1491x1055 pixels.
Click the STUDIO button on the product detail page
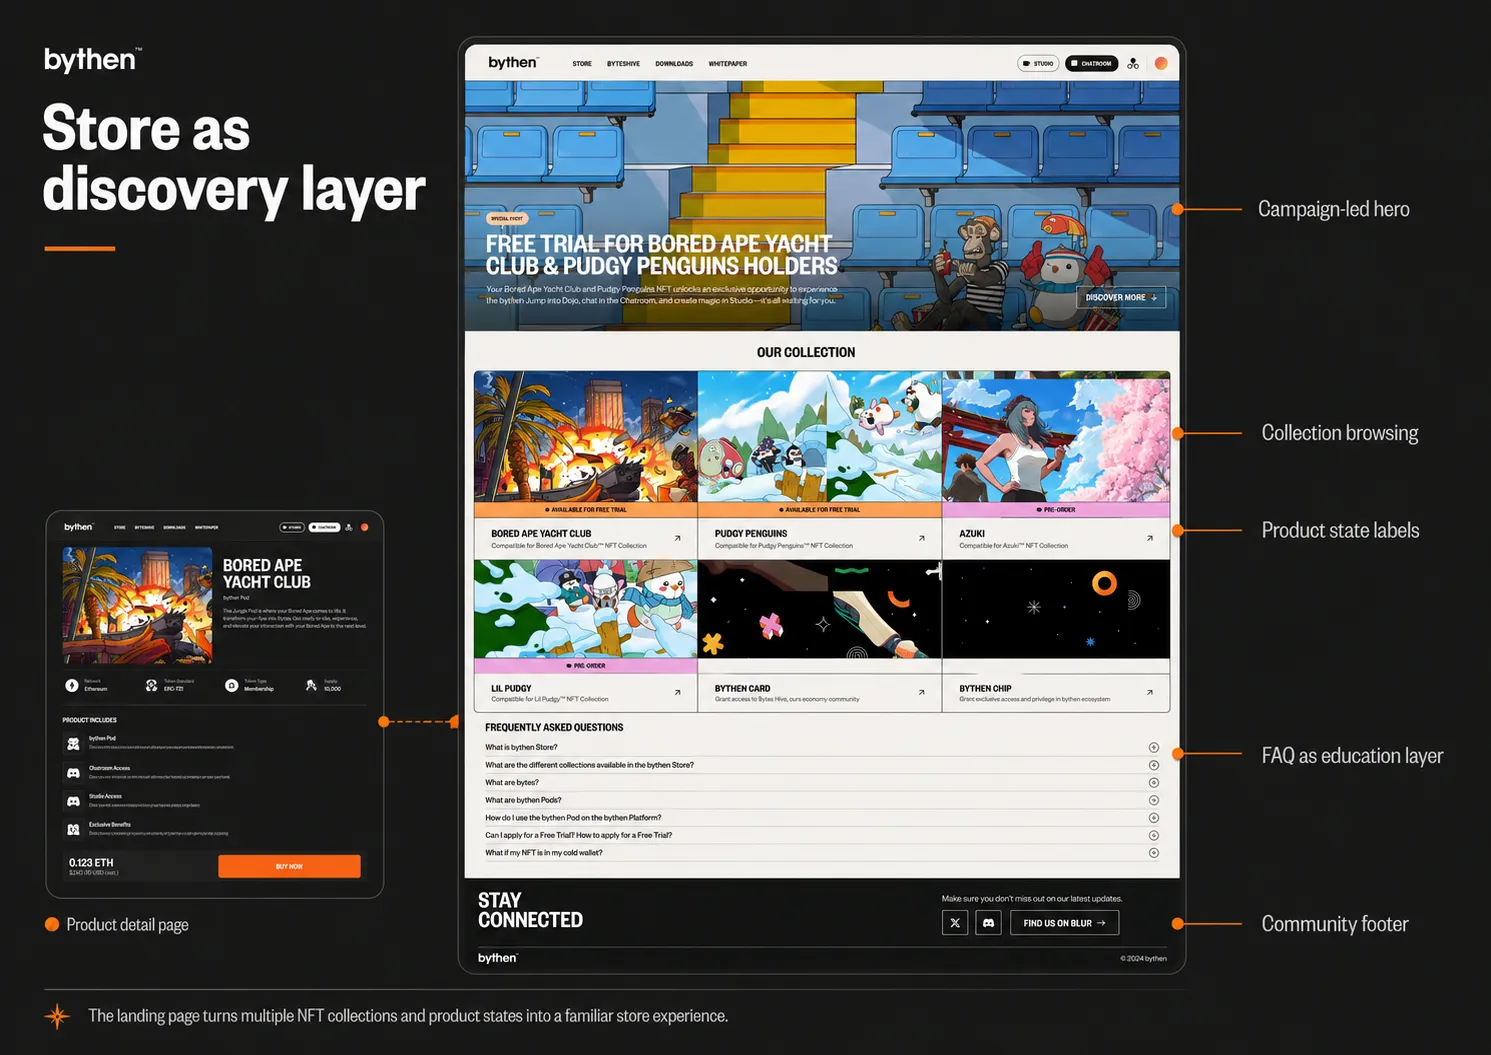tap(292, 527)
